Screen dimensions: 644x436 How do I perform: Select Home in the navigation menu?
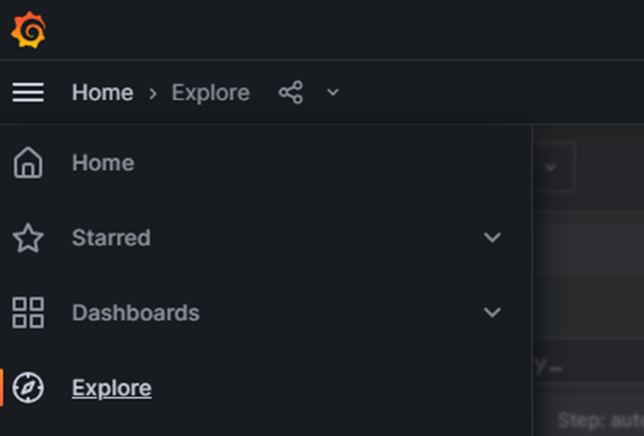pos(103,163)
